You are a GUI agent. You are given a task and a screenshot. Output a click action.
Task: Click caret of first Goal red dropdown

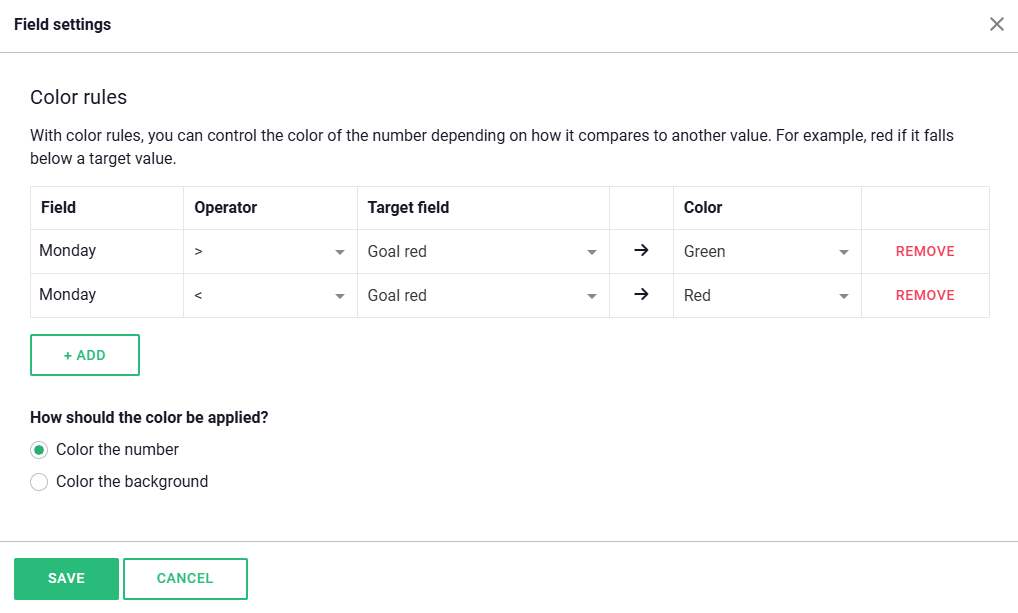point(592,253)
